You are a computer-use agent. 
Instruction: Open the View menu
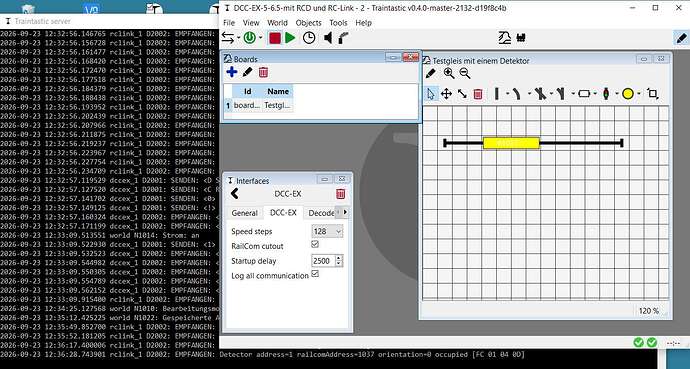[x=251, y=23]
